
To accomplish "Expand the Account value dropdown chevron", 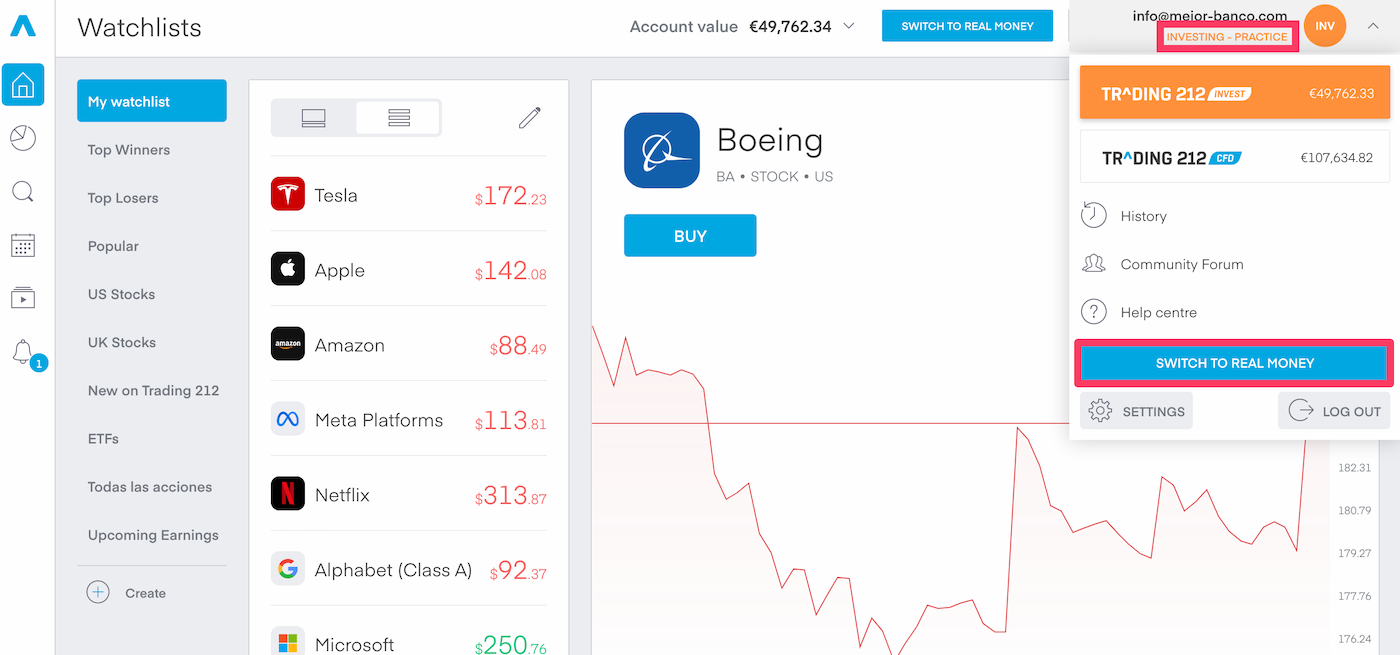I will tap(849, 26).
